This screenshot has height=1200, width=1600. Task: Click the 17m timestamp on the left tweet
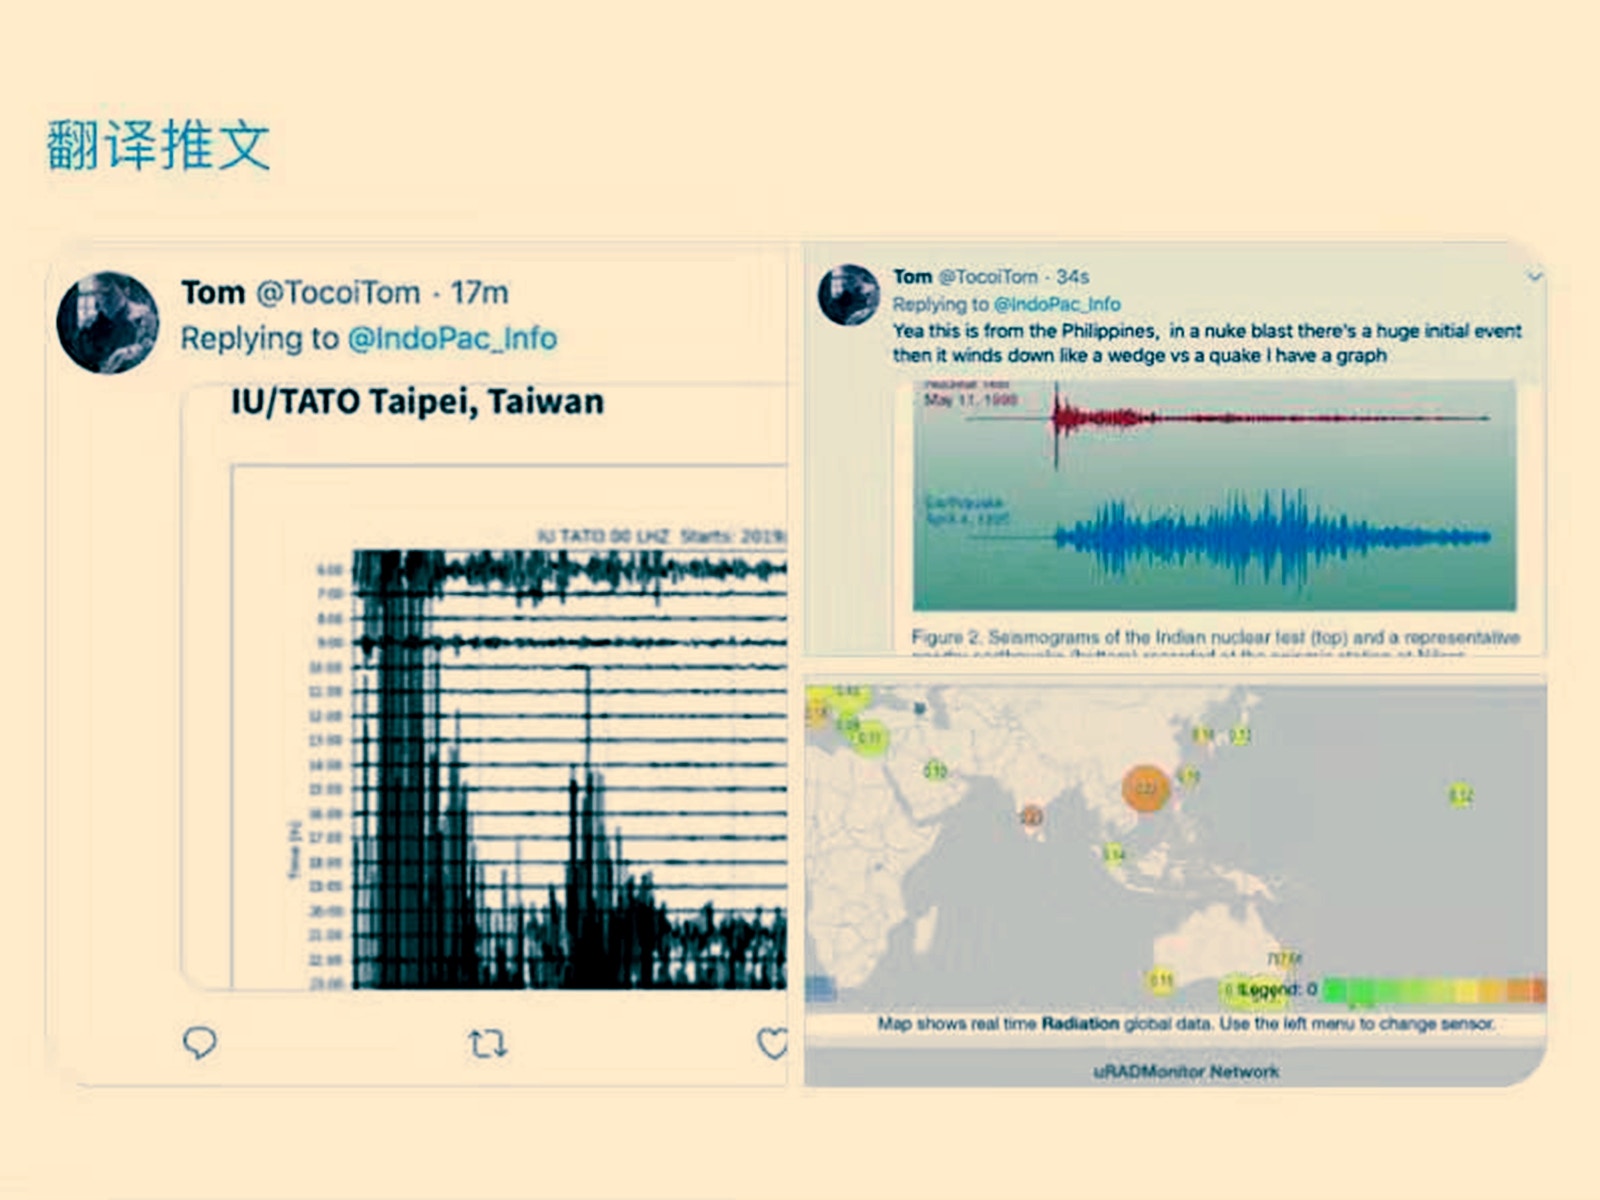(479, 293)
